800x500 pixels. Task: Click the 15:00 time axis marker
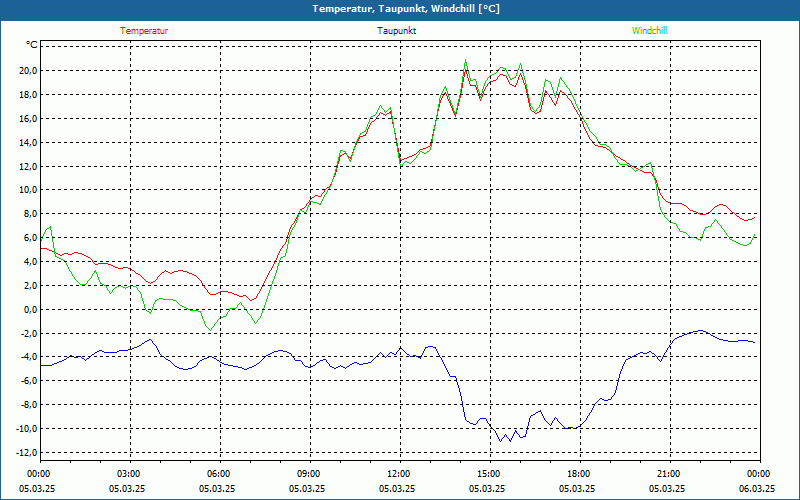point(489,473)
